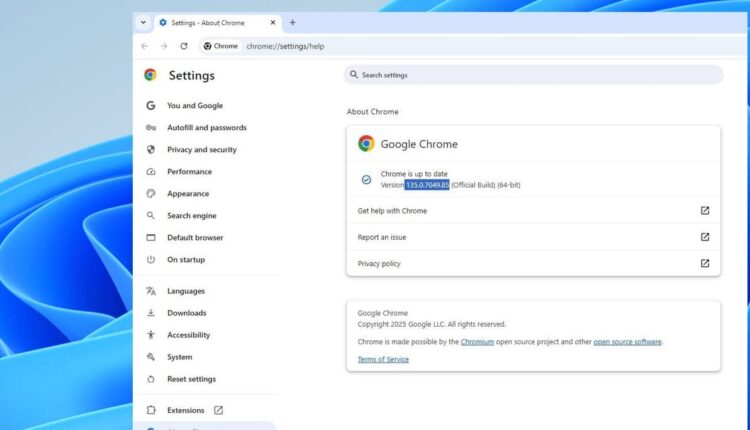
Task: Click the Chrome logo beside Settings title
Action: coord(150,75)
